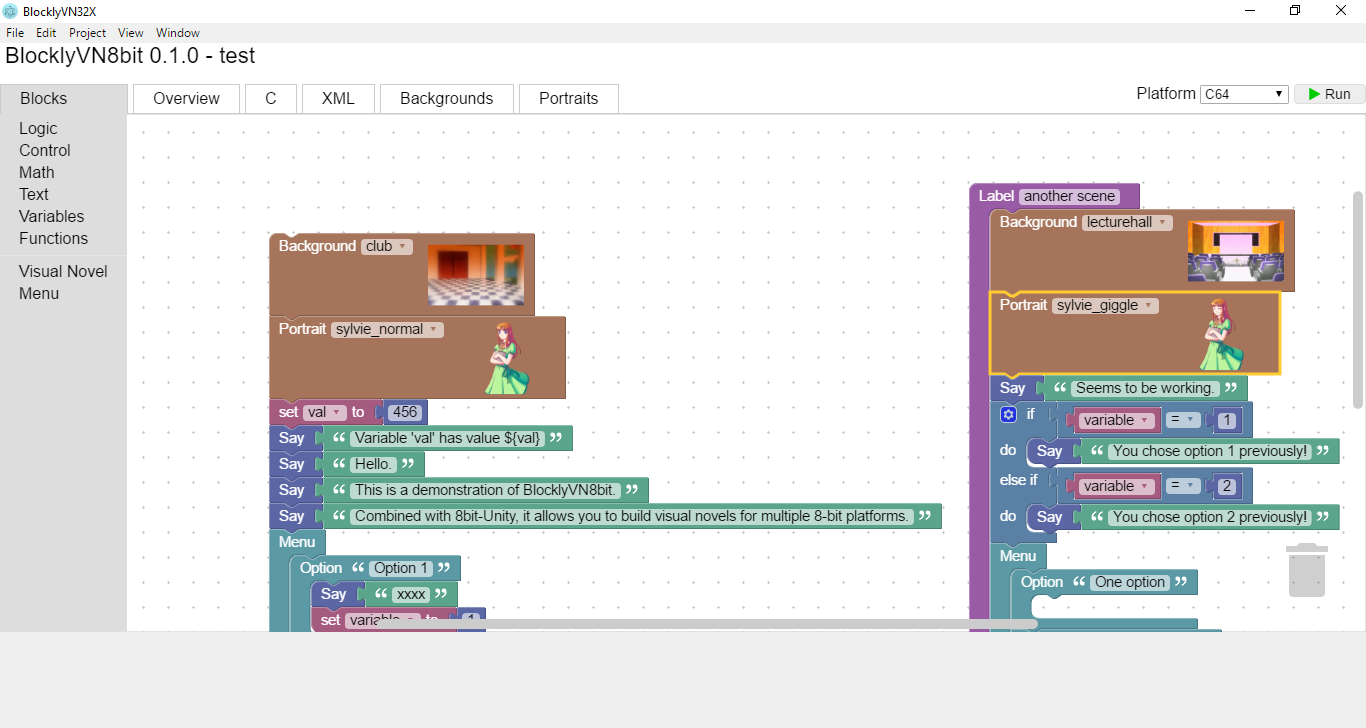The width and height of the screenshot is (1366, 728).
Task: Click the BlocklyVN32X application icon in titlebar
Action: click(x=10, y=11)
